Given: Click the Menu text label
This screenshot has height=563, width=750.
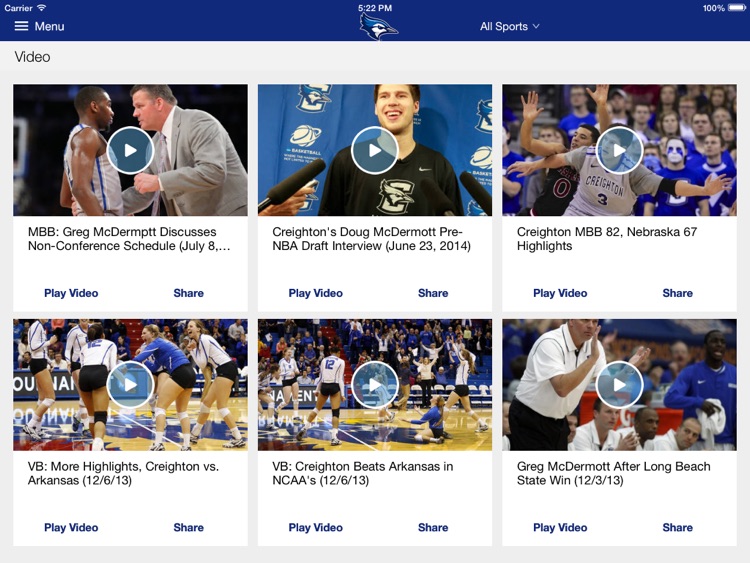Looking at the screenshot, I should 49,26.
